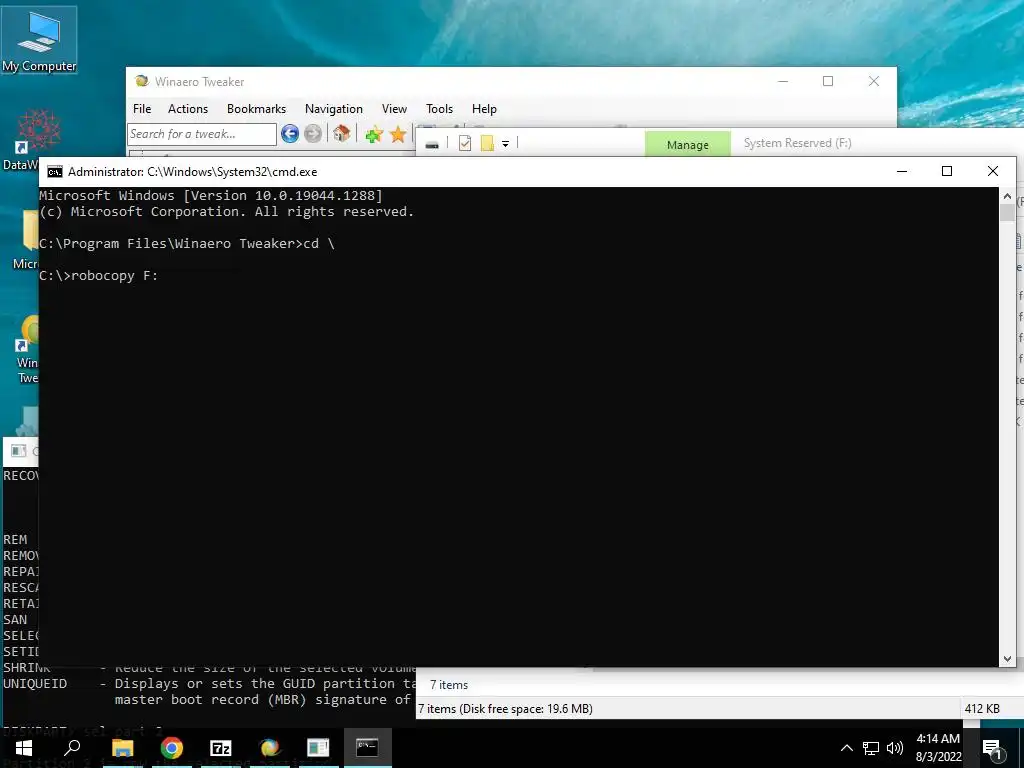Close the Winaero Tweaker window

click(874, 81)
